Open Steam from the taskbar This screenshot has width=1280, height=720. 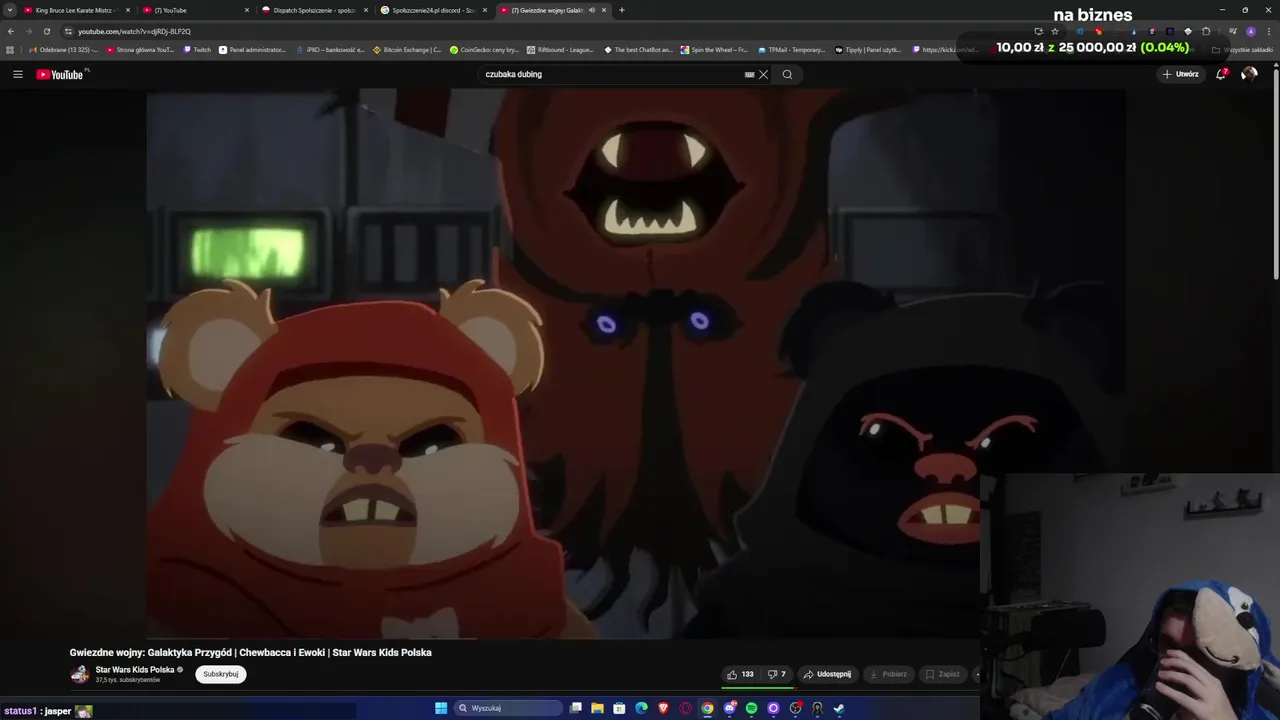click(839, 708)
